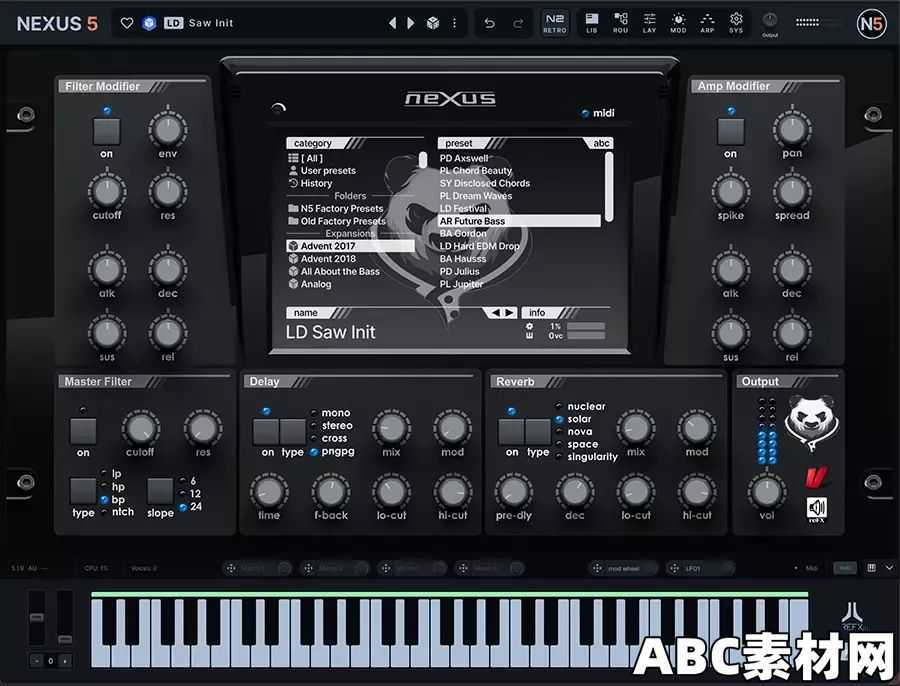900x686 pixels.
Task: Select the nuclear reverb type
Action: (586, 407)
